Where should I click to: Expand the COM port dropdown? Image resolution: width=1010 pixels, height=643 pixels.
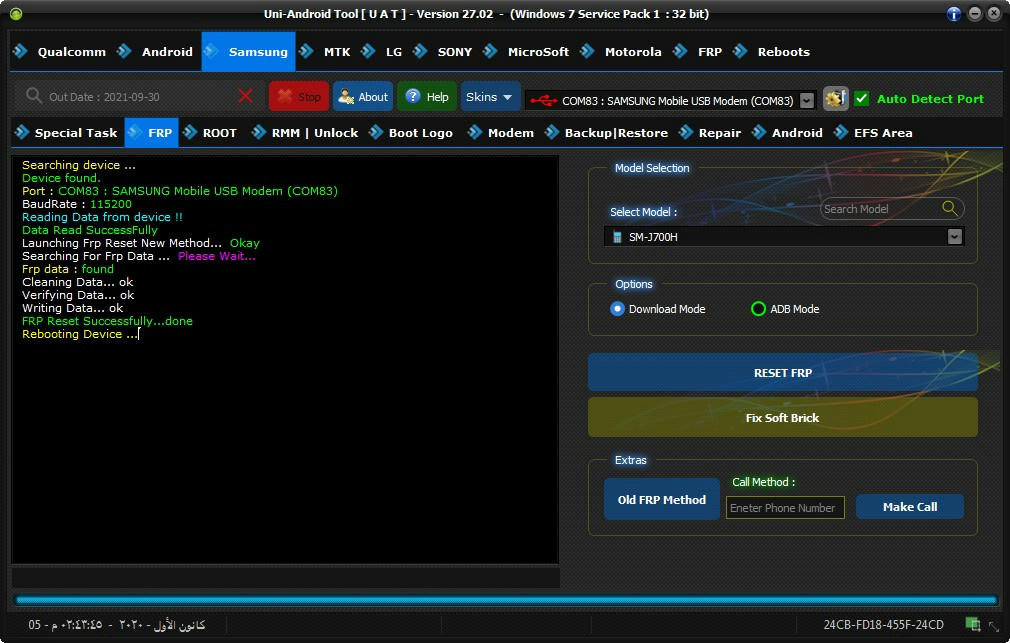(807, 100)
